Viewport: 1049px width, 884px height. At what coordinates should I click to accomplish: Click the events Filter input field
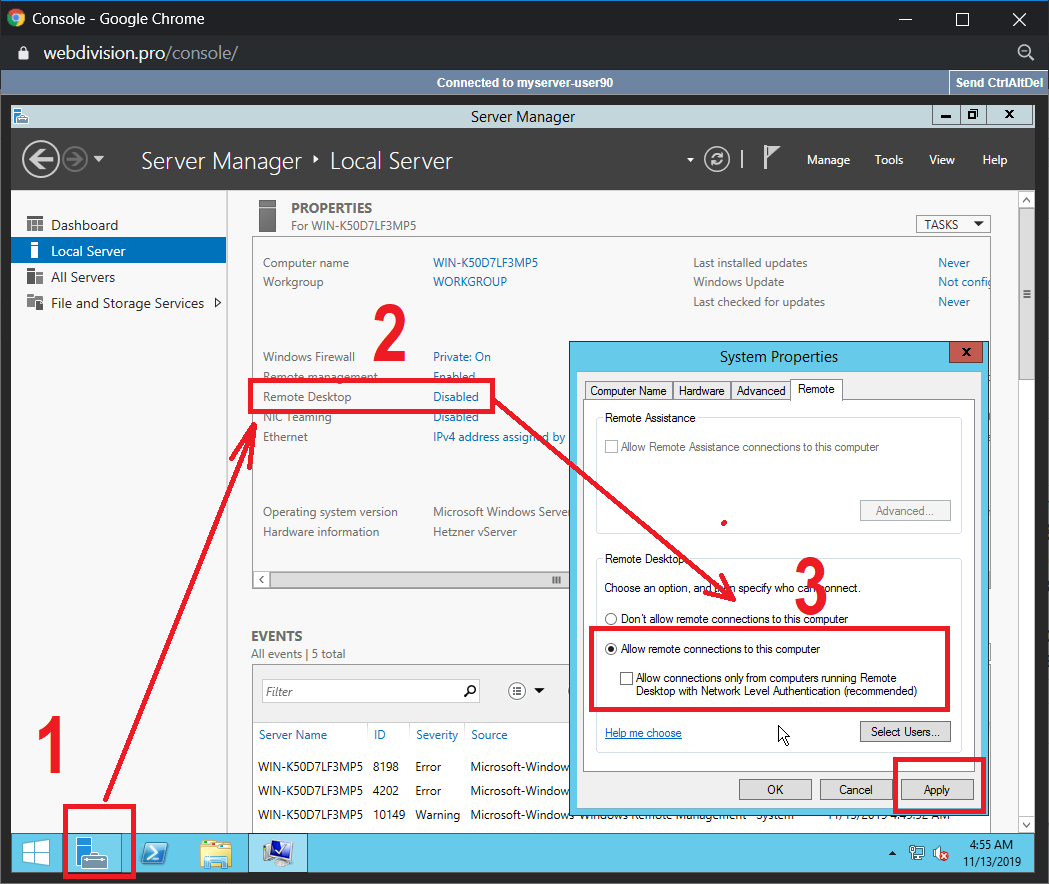[360, 691]
